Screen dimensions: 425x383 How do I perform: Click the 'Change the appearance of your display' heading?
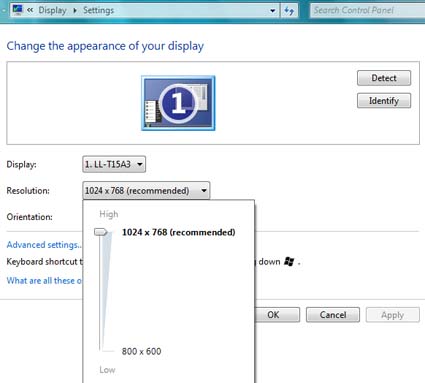pos(105,46)
